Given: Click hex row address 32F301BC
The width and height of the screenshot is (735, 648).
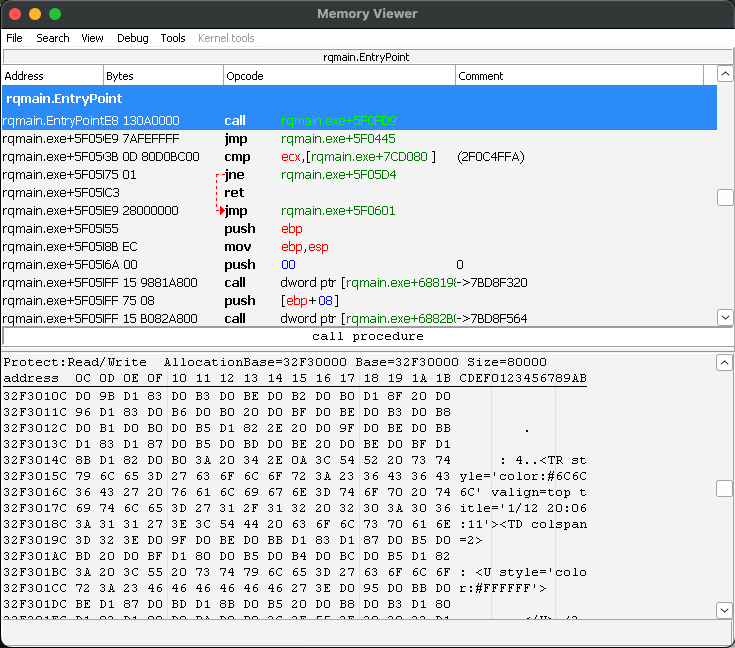Looking at the screenshot, I should coord(35,572).
